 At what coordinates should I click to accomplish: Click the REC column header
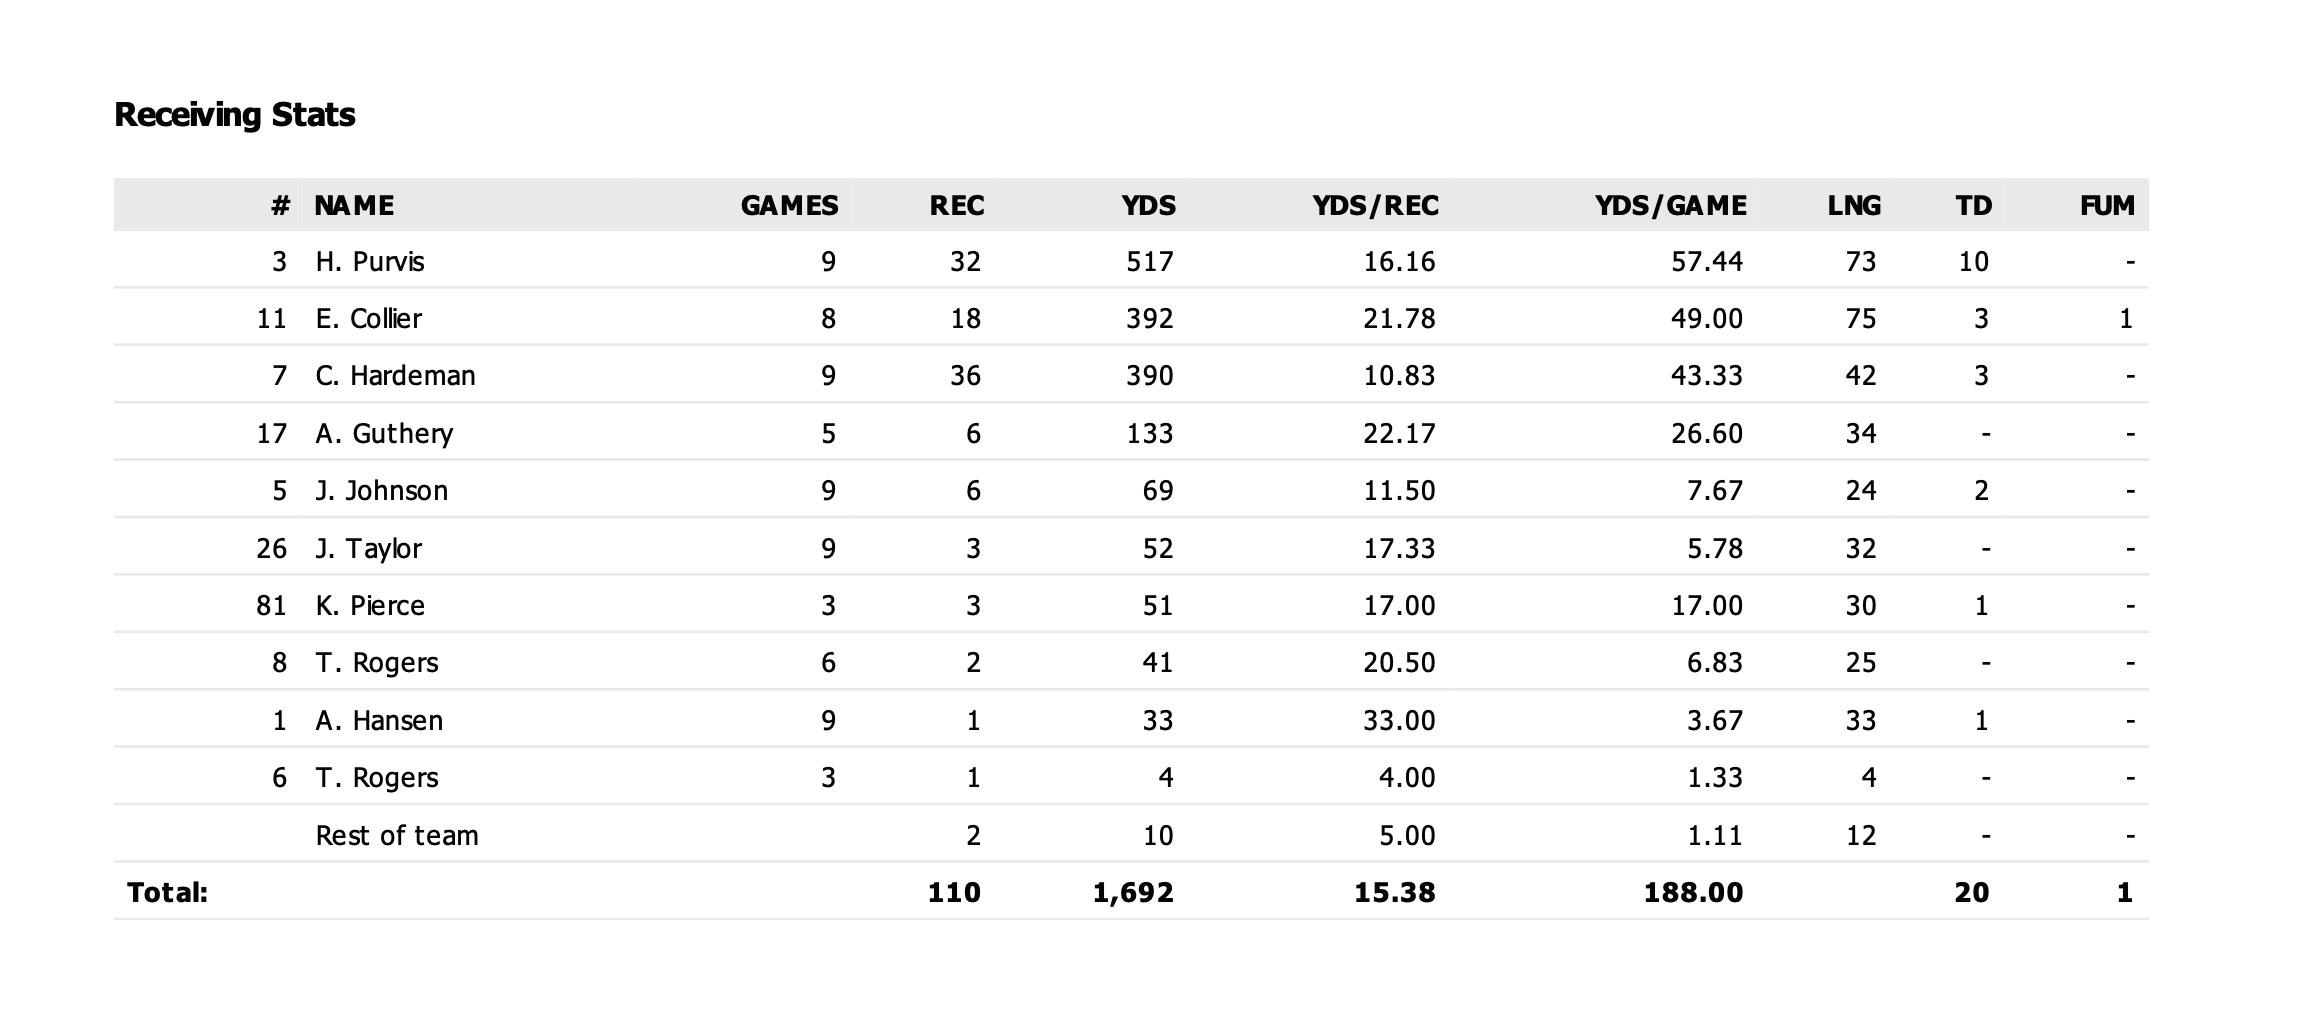point(957,206)
